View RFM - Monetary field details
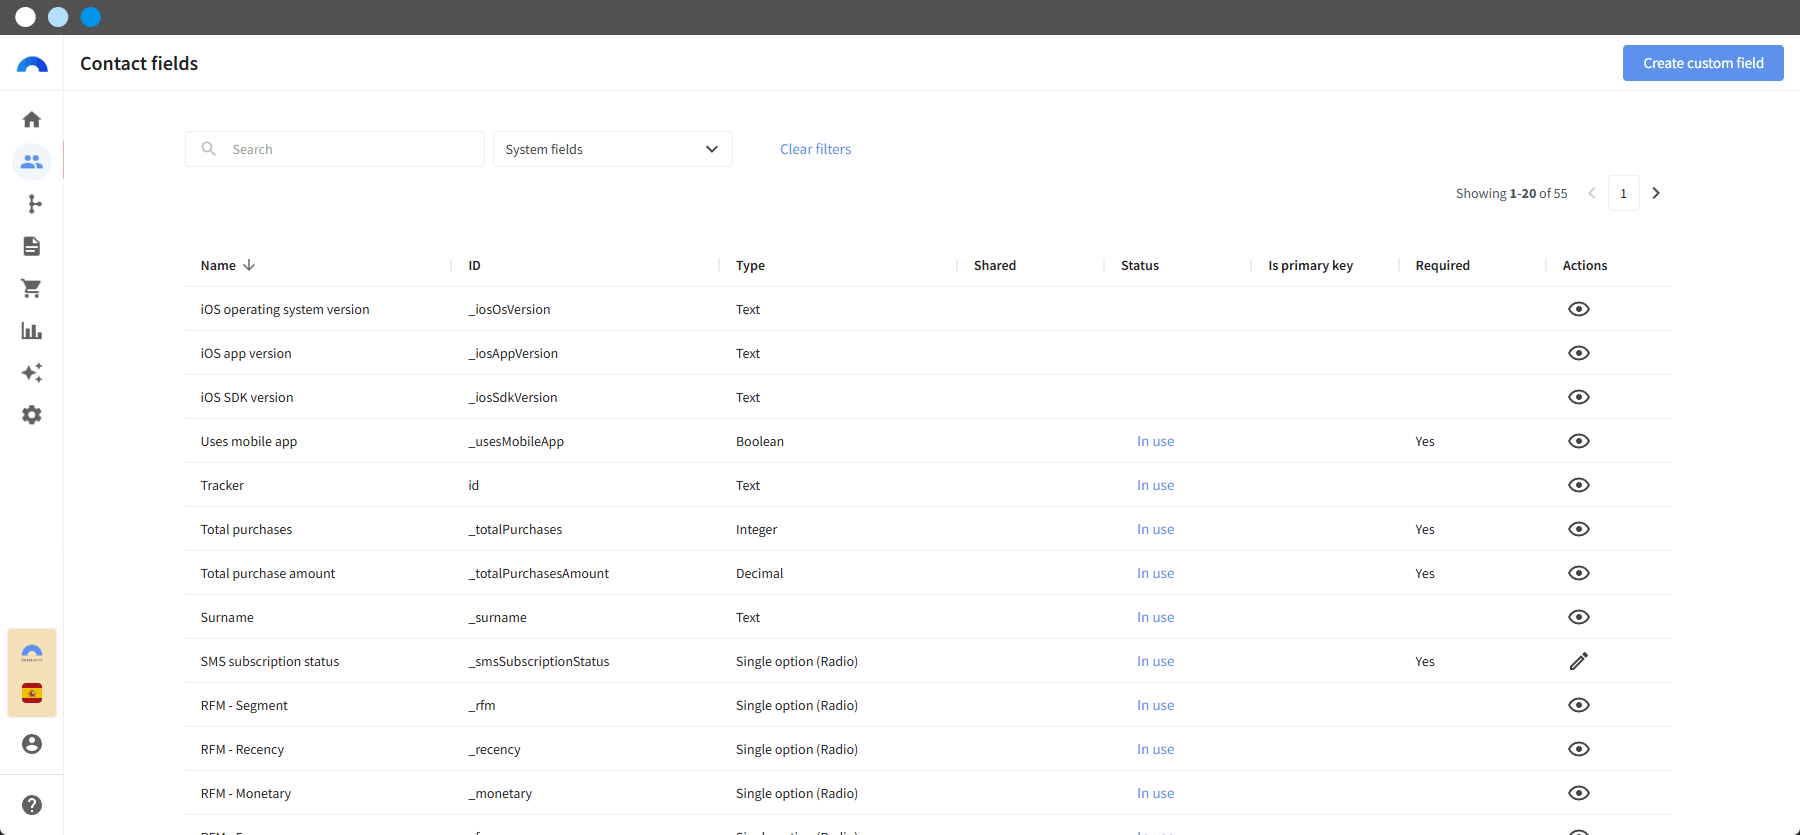 tap(1579, 793)
